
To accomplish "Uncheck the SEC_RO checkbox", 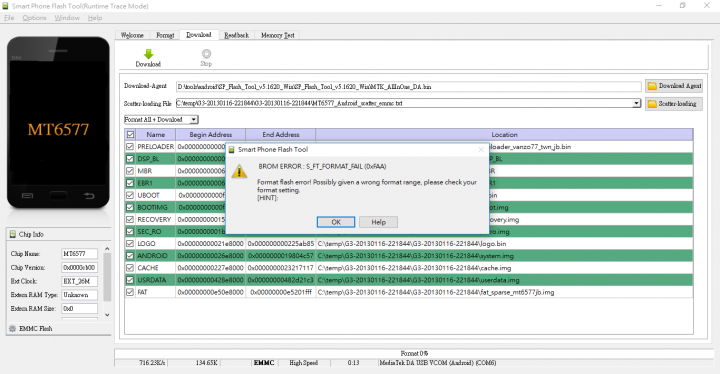I will [130, 232].
